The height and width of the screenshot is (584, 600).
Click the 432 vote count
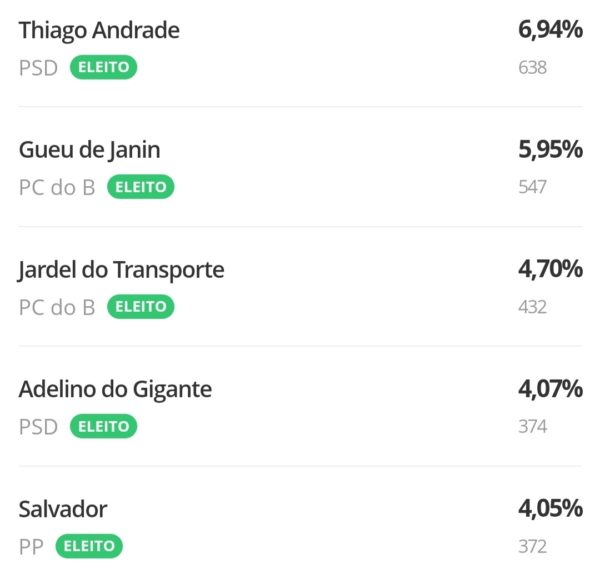[533, 307]
